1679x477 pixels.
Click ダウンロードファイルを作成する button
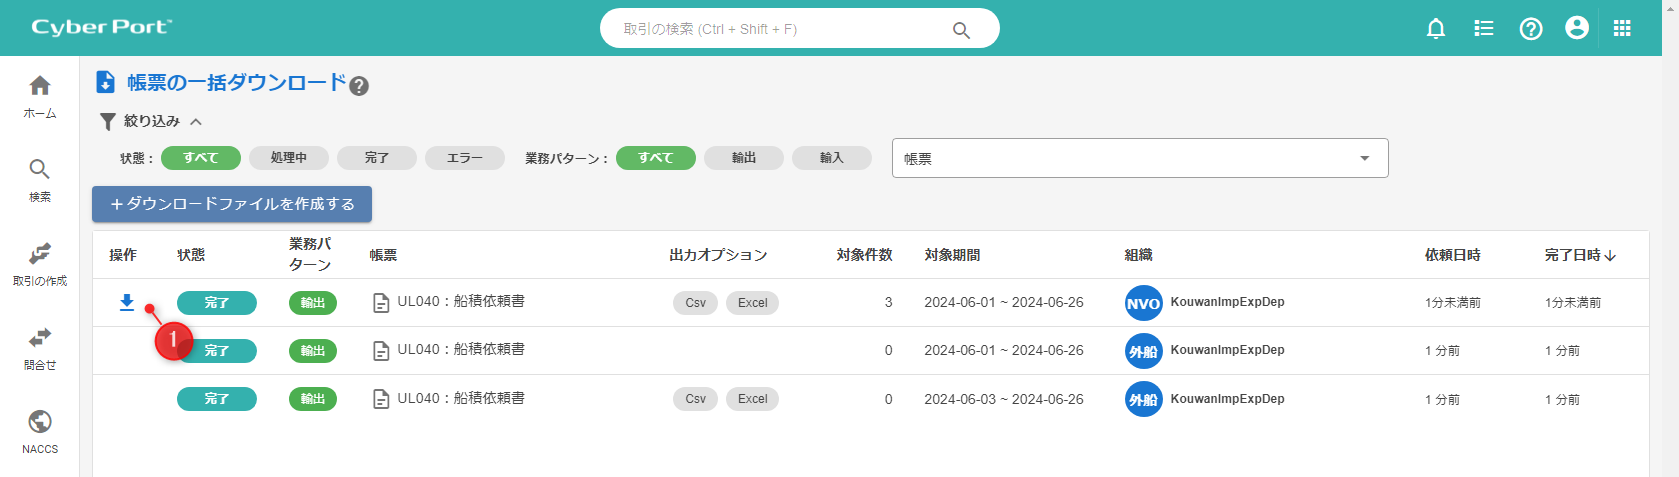click(x=232, y=204)
